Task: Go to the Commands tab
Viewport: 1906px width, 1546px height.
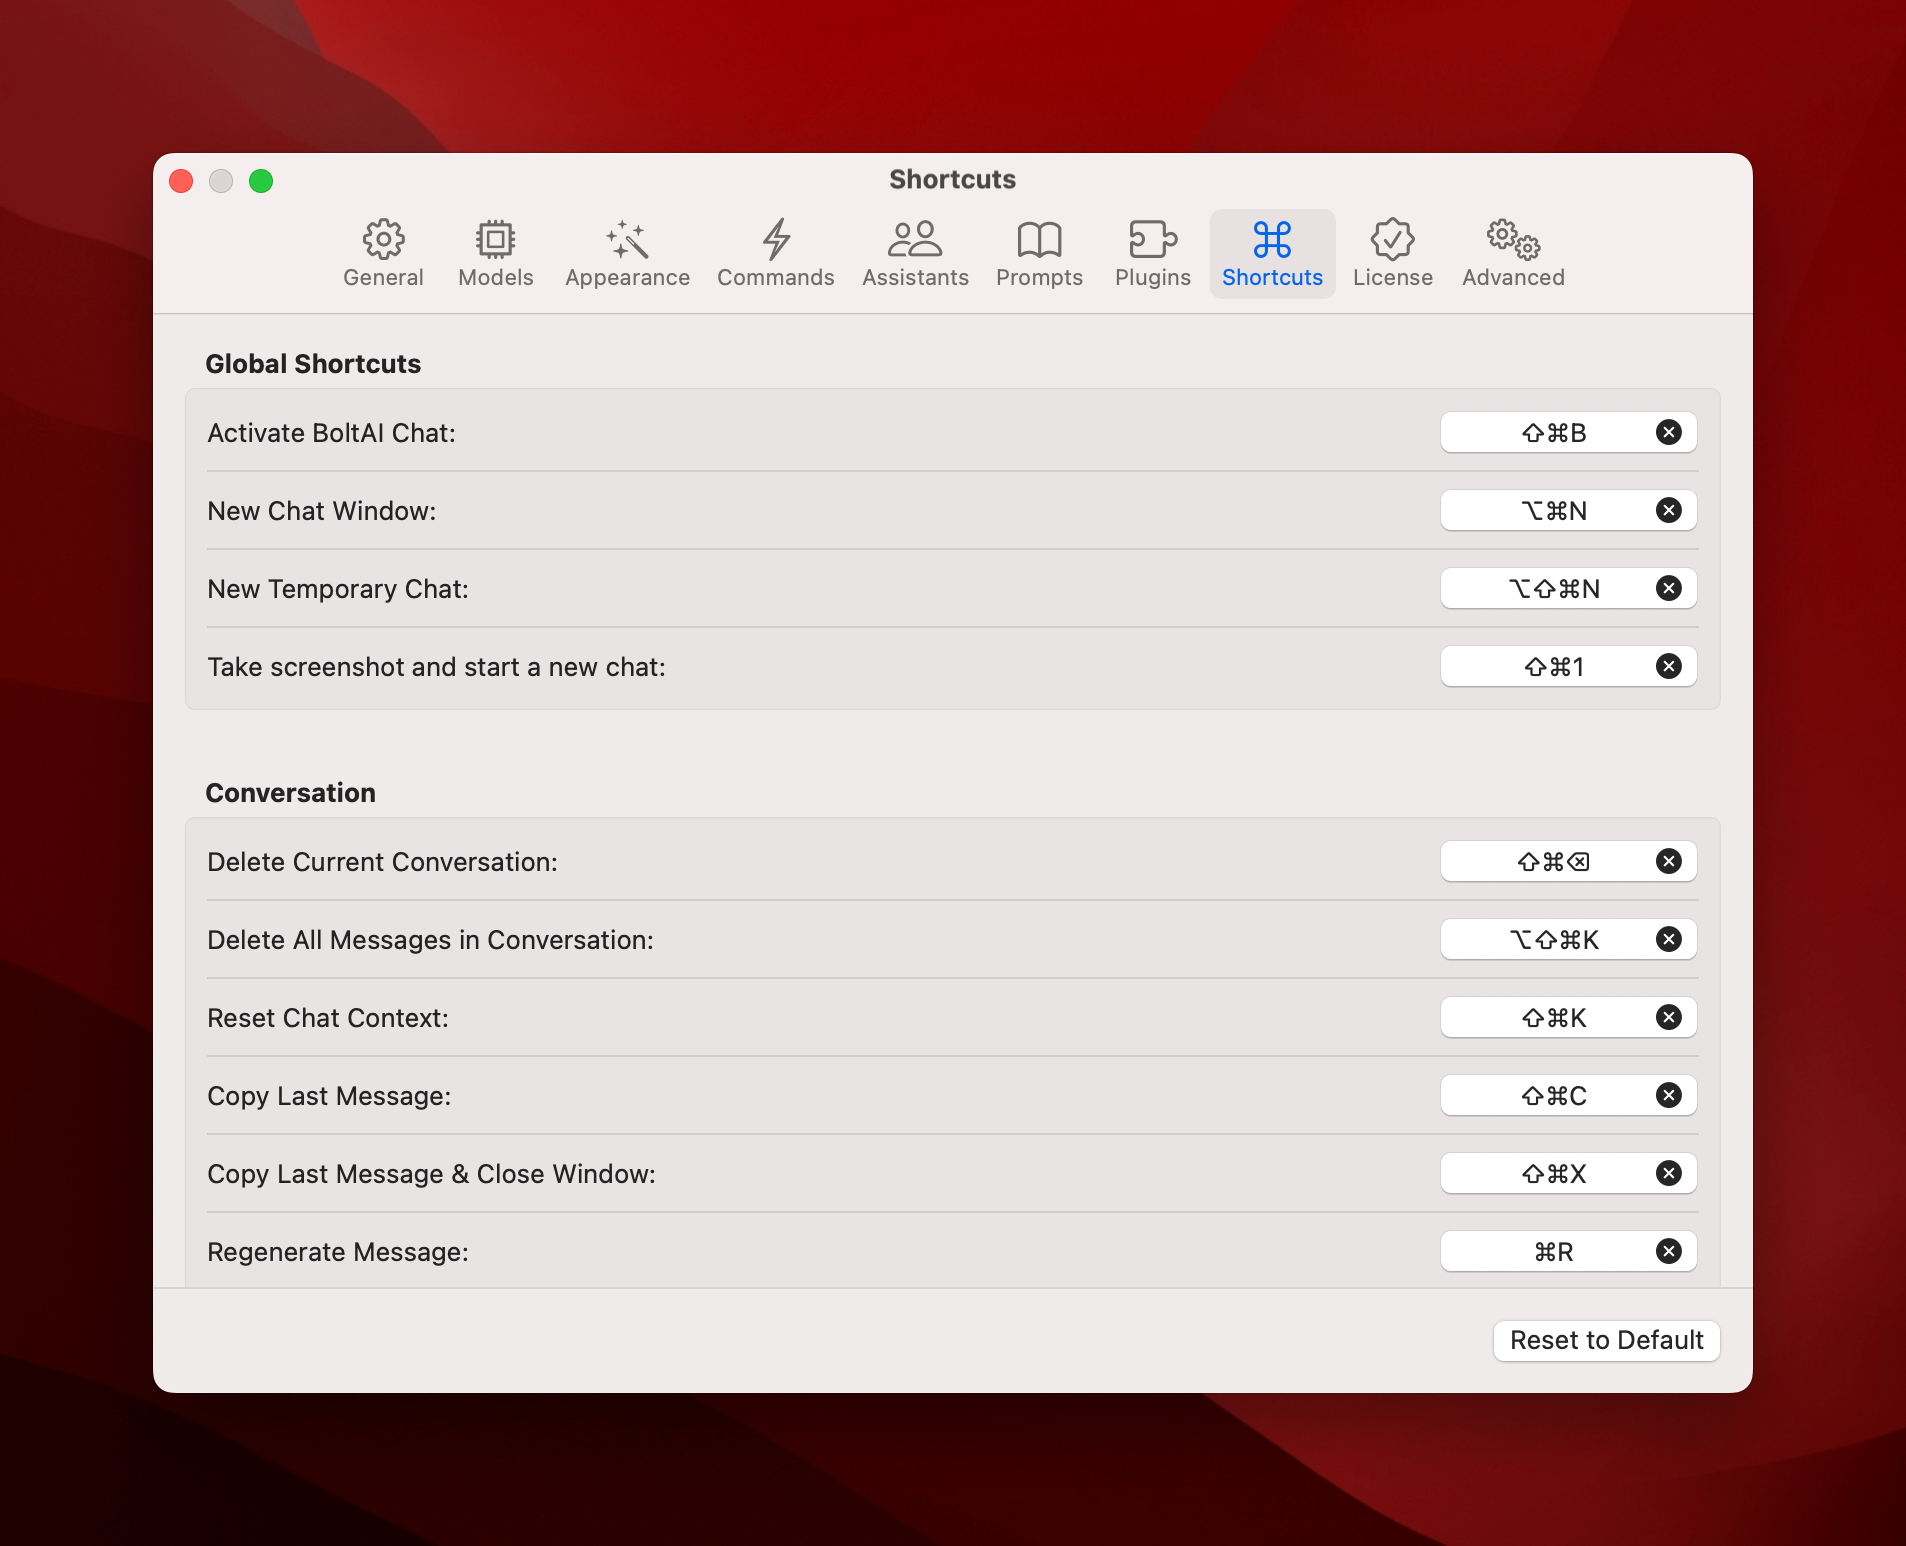Action: 775,254
